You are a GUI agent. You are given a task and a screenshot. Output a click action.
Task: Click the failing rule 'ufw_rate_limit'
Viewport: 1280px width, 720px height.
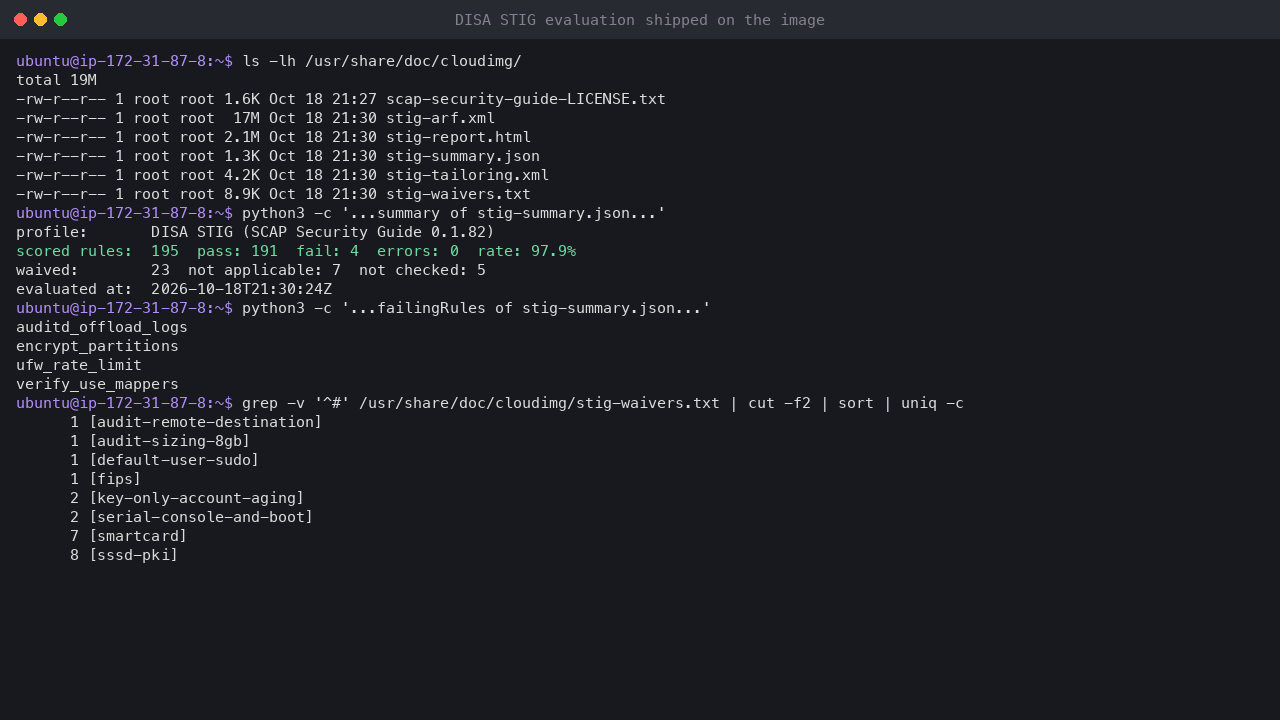click(79, 365)
